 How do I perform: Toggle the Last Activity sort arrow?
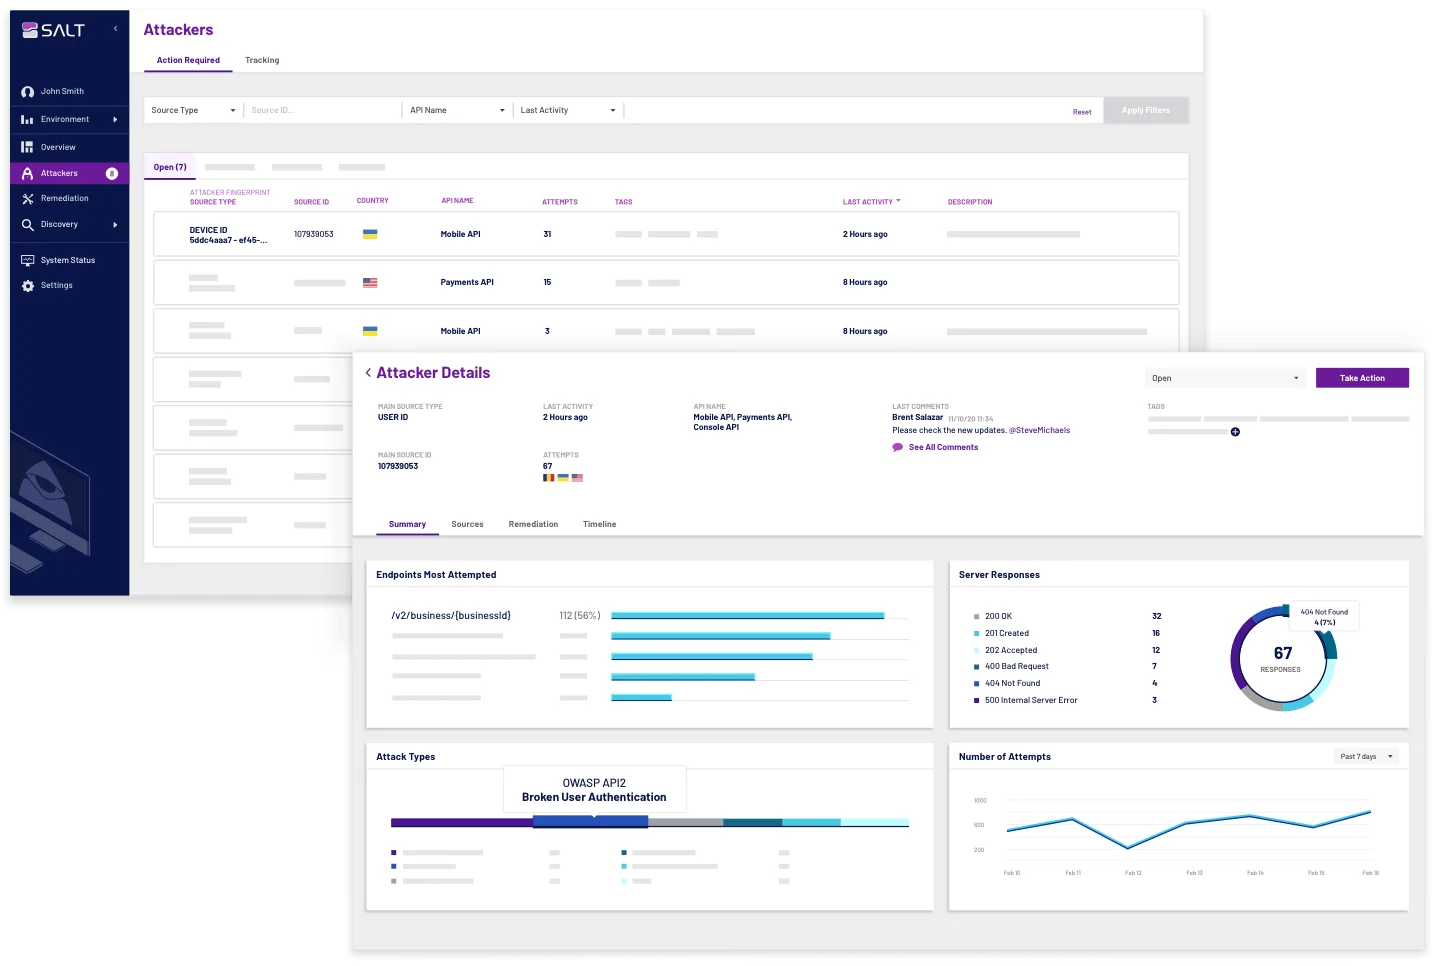[897, 201]
